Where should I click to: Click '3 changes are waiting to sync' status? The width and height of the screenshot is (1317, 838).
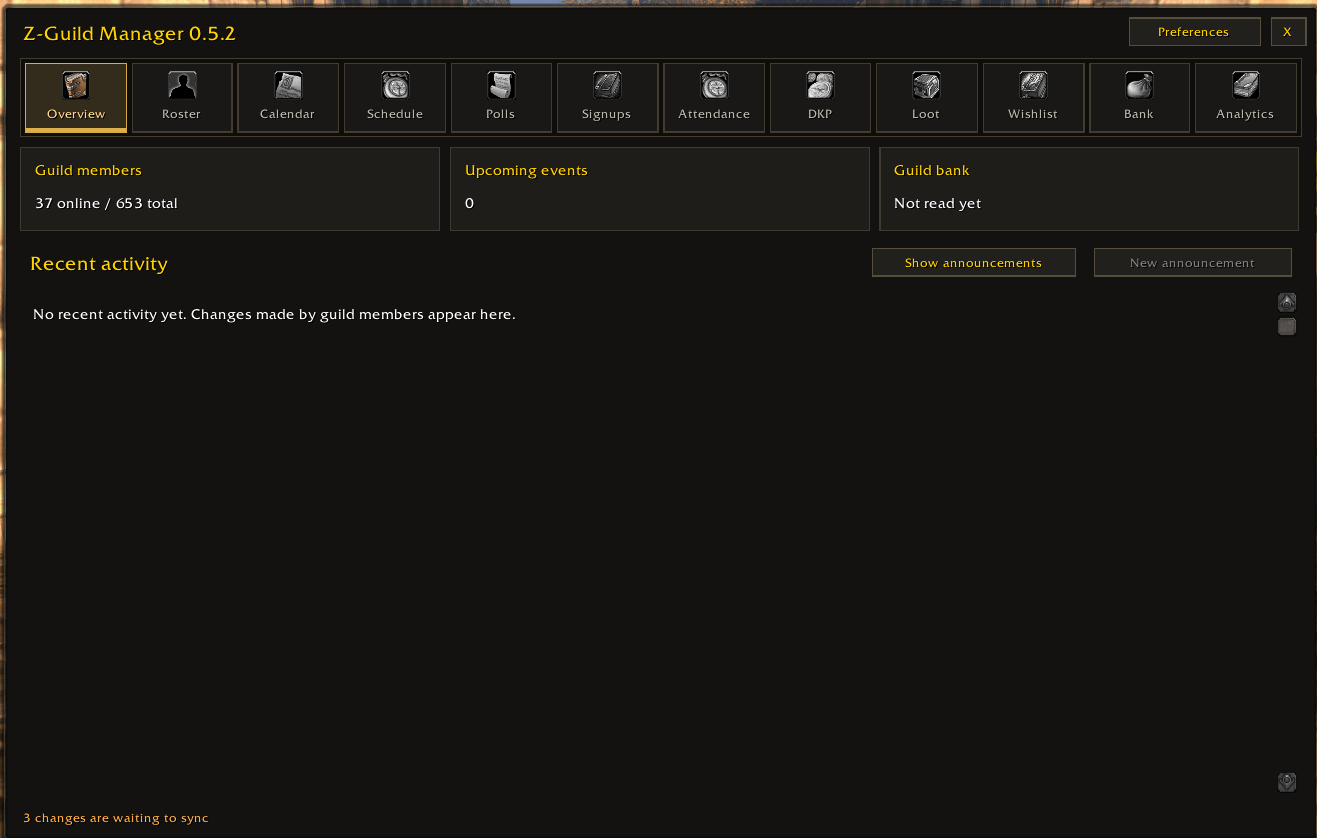116,818
